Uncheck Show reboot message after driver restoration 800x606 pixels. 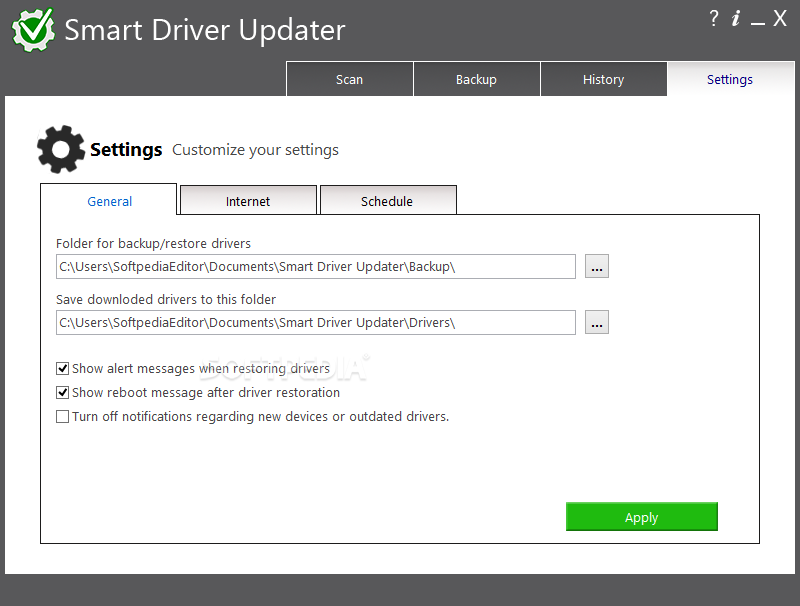point(62,392)
